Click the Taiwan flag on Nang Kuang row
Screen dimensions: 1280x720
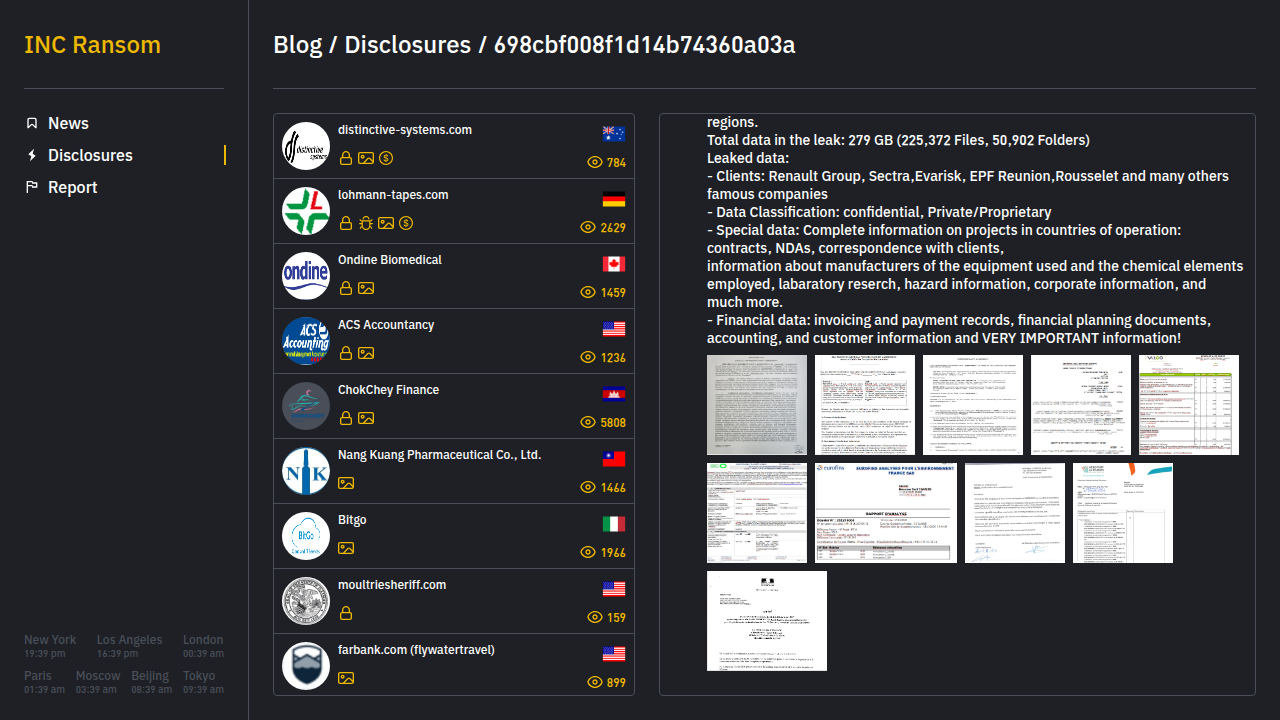click(613, 459)
